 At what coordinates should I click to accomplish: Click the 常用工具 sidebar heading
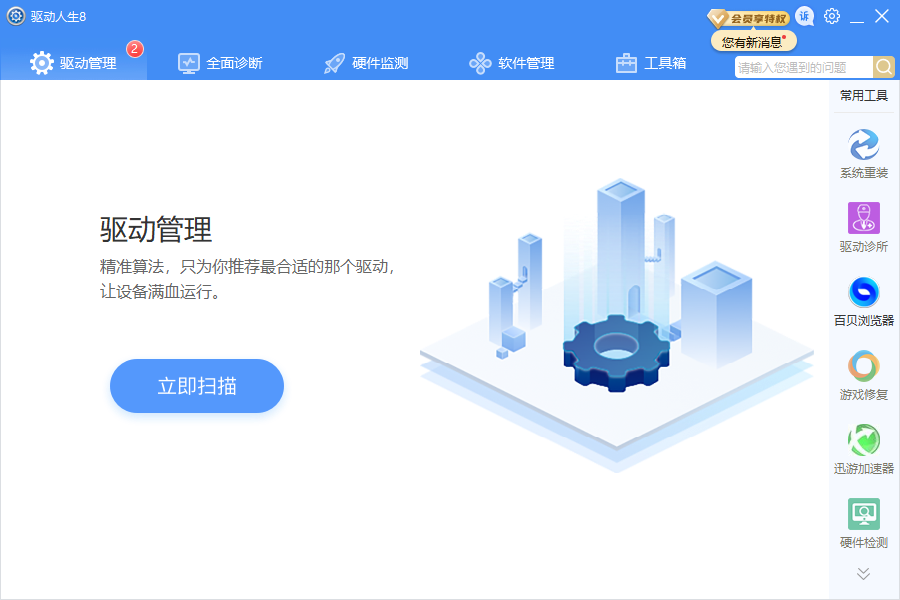coord(864,95)
